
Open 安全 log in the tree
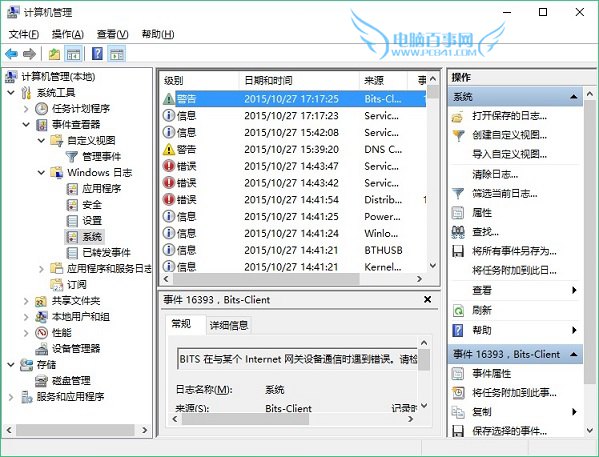tap(92, 204)
